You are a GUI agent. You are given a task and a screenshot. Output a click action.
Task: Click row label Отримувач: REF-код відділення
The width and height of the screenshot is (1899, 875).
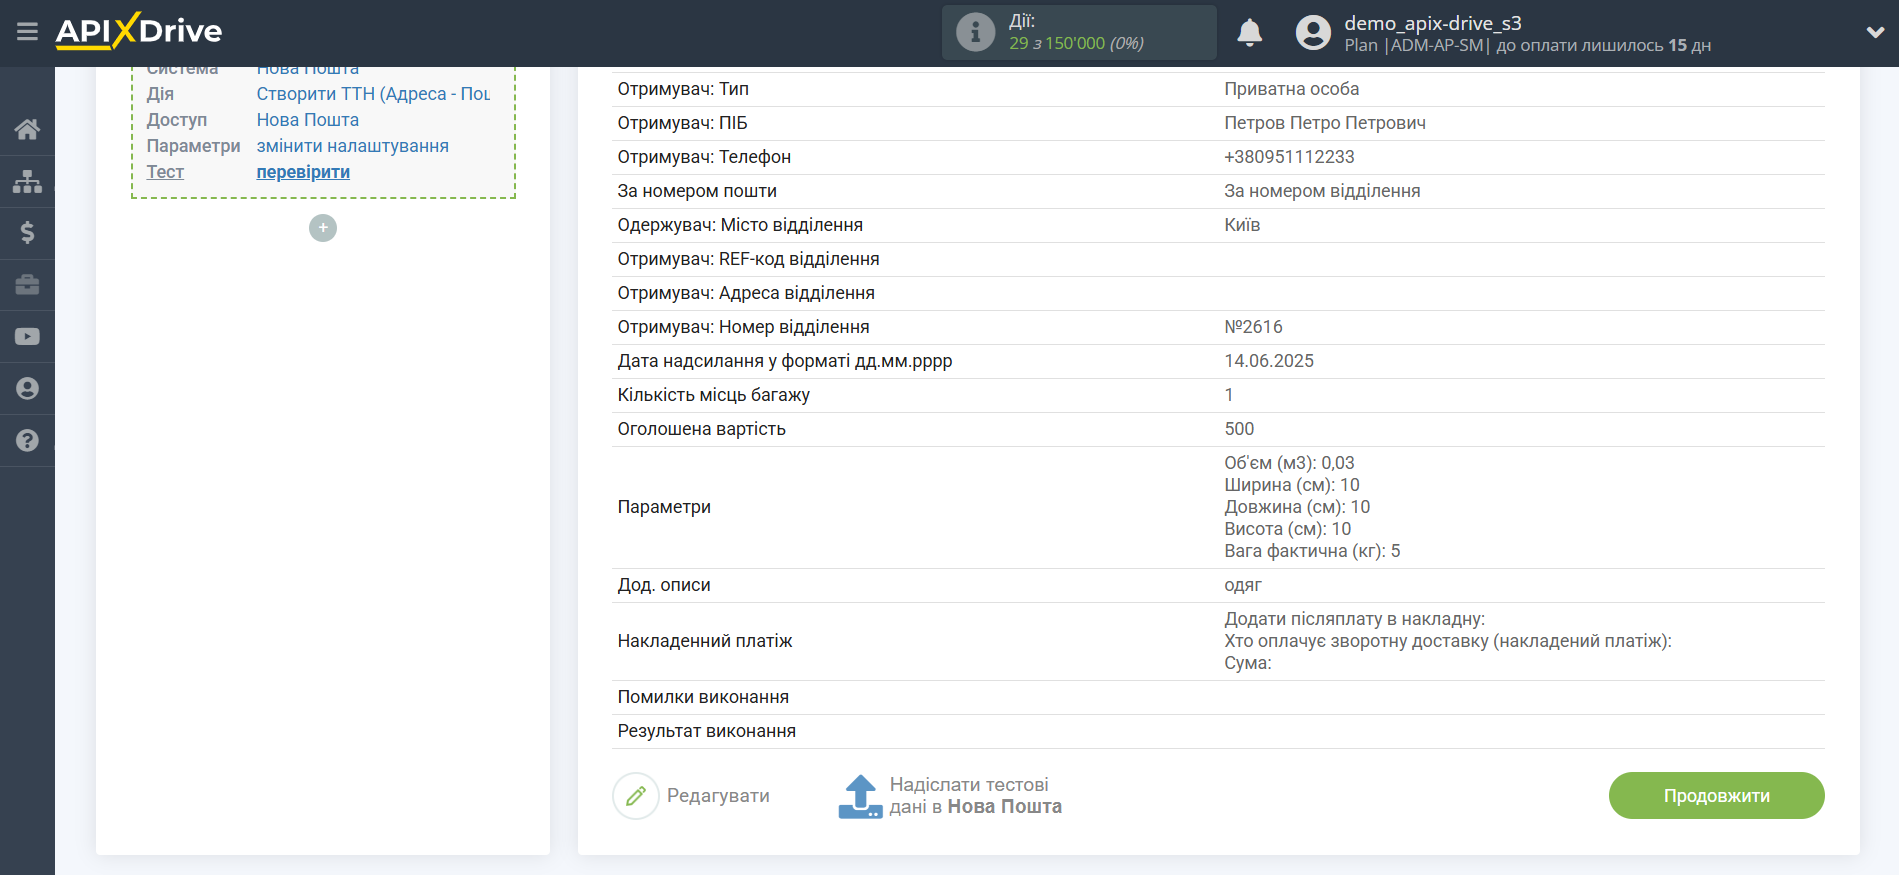point(748,259)
